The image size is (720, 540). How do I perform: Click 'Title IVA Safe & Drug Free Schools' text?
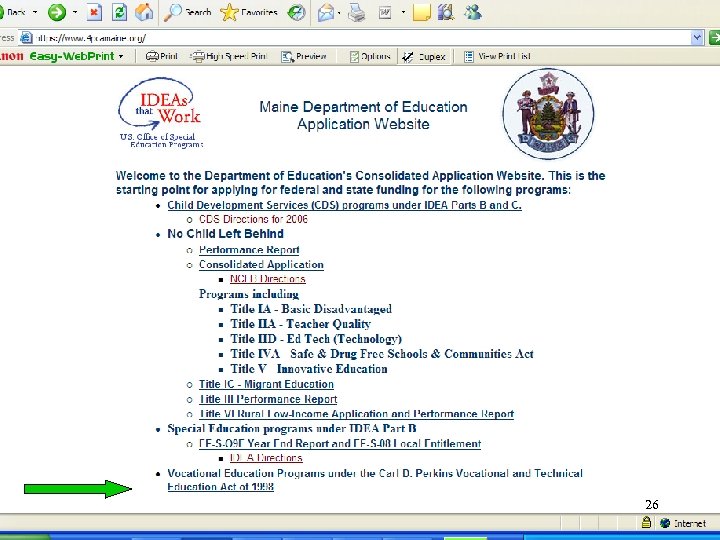[382, 354]
